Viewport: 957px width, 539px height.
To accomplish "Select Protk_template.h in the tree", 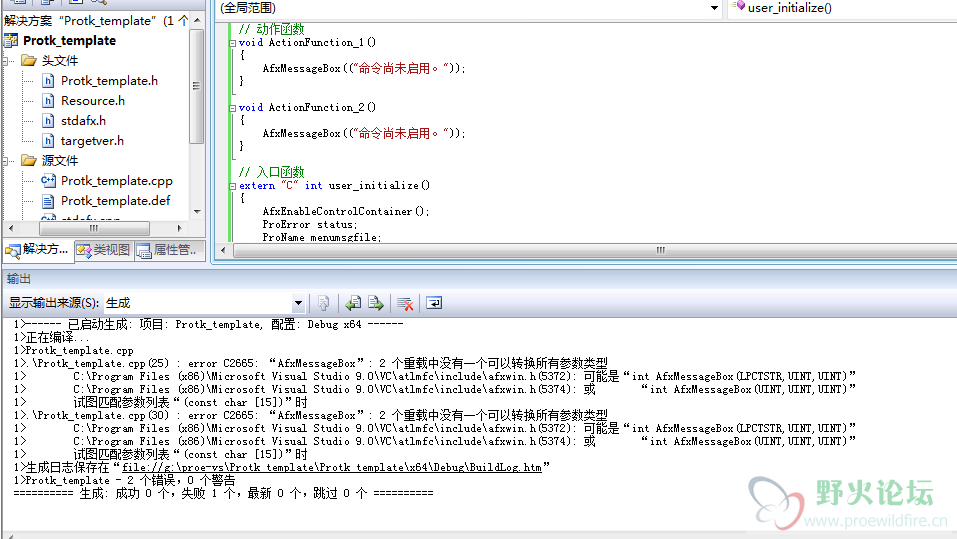I will coord(109,81).
